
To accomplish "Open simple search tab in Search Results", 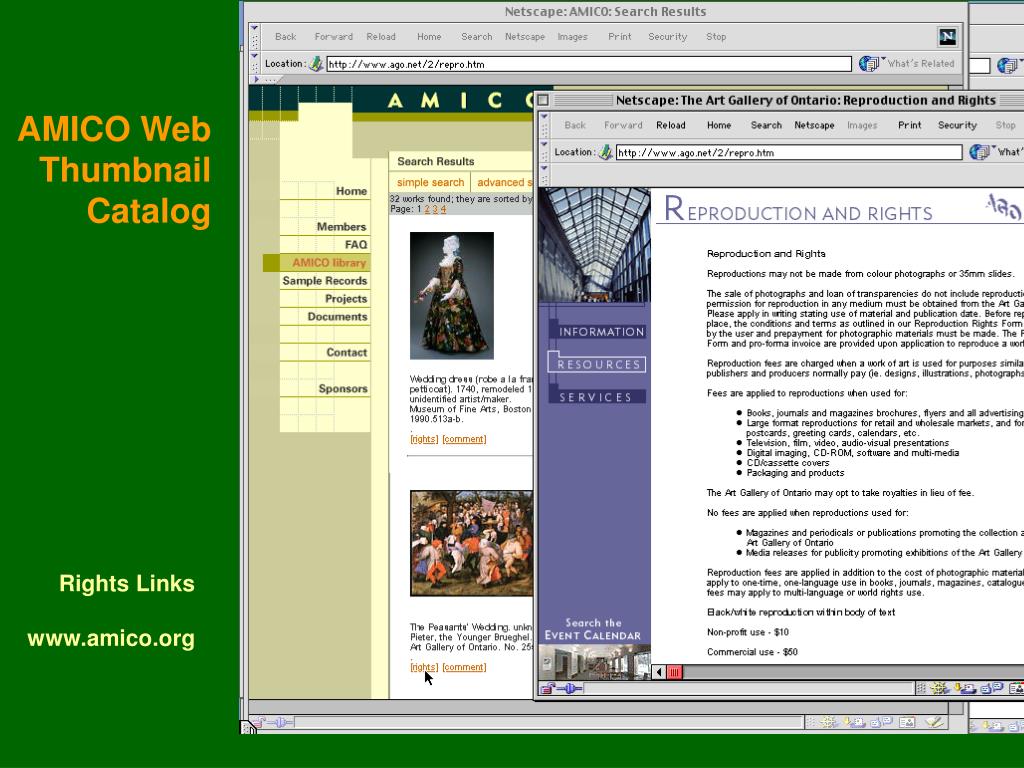I will (x=430, y=182).
